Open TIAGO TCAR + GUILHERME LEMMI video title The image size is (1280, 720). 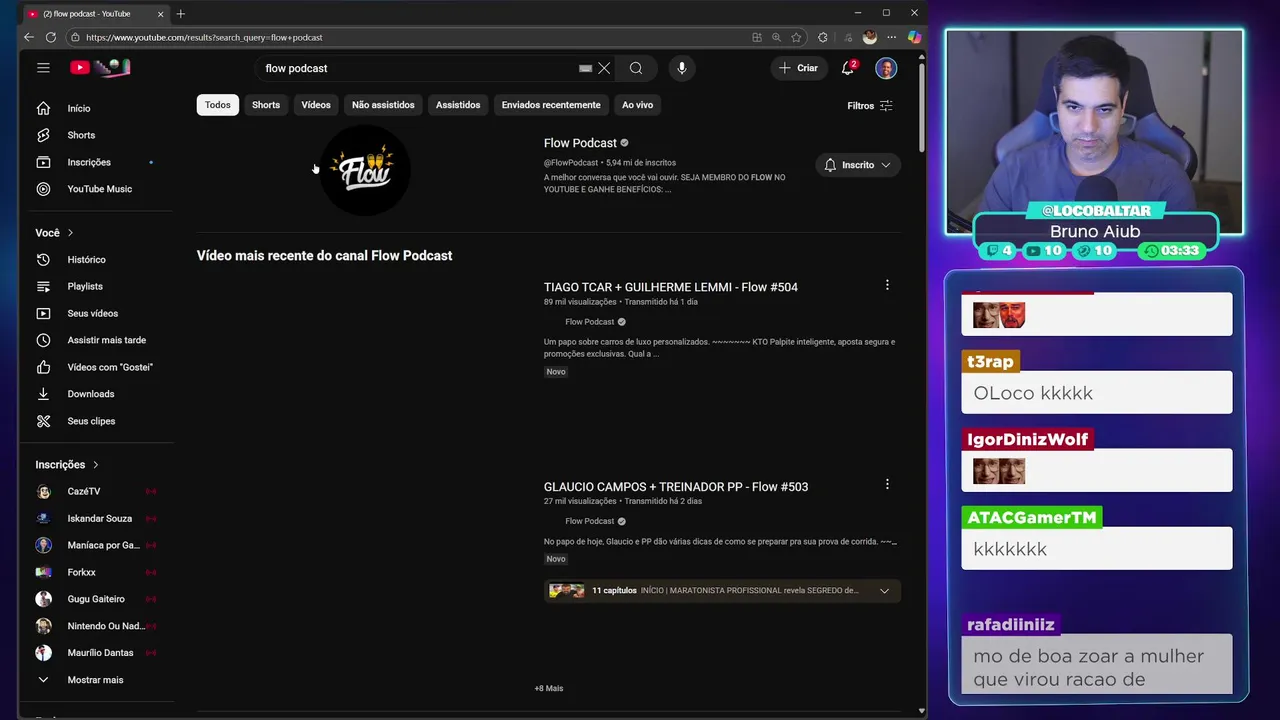[x=670, y=287]
